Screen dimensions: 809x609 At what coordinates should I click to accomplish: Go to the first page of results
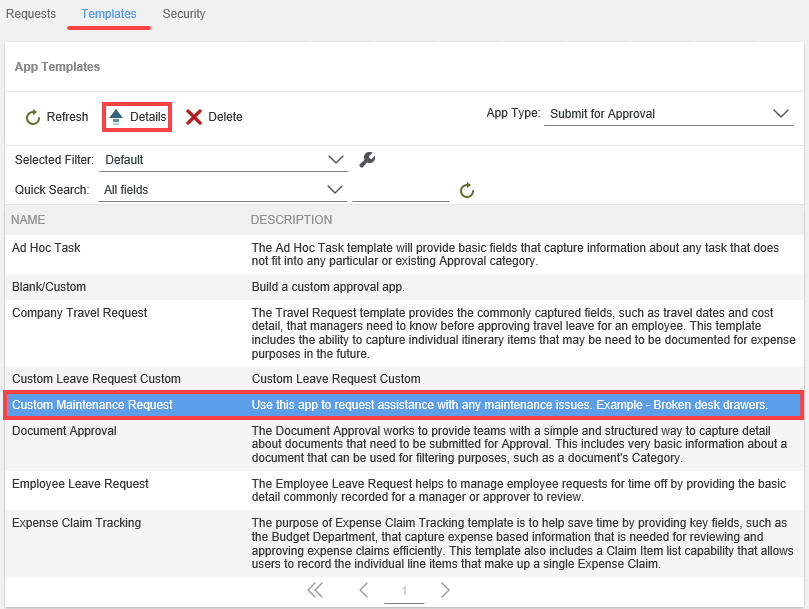point(315,591)
